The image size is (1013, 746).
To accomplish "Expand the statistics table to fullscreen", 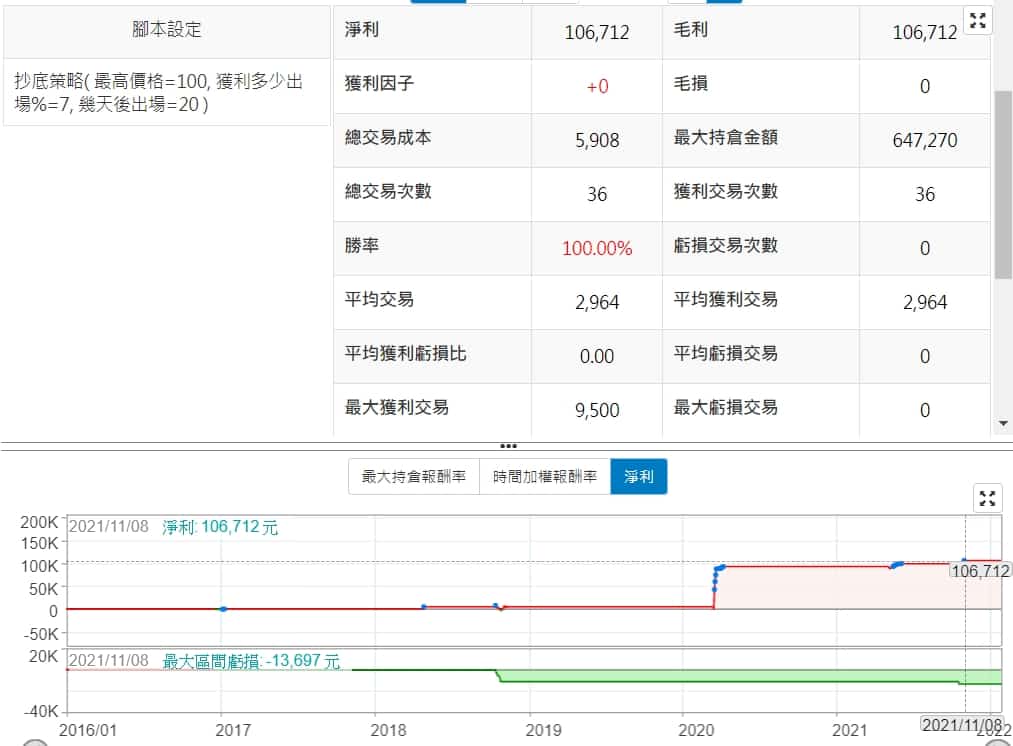I will pyautogui.click(x=978, y=21).
